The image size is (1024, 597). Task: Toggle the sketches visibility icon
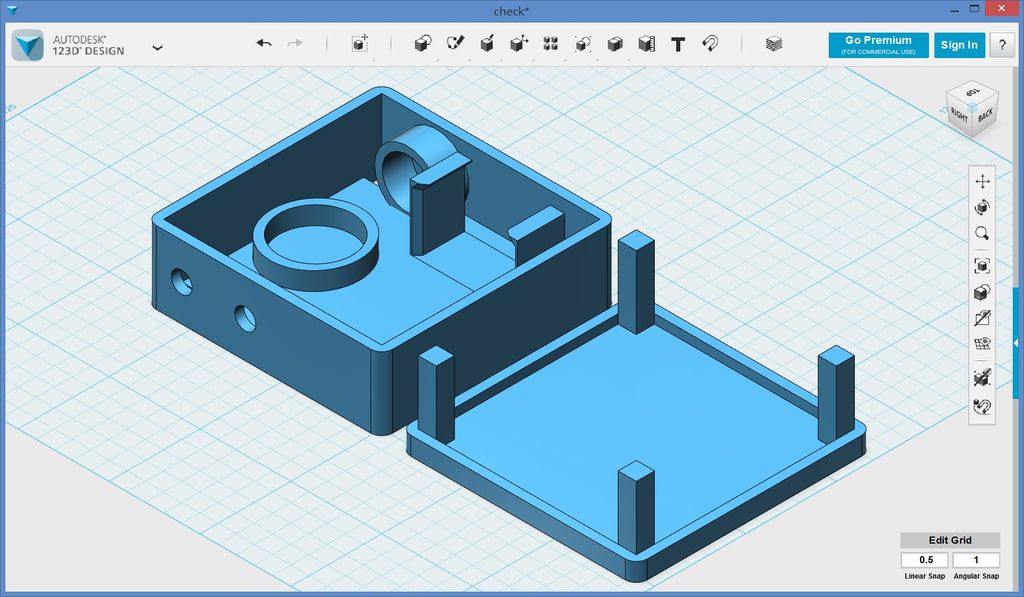[982, 318]
